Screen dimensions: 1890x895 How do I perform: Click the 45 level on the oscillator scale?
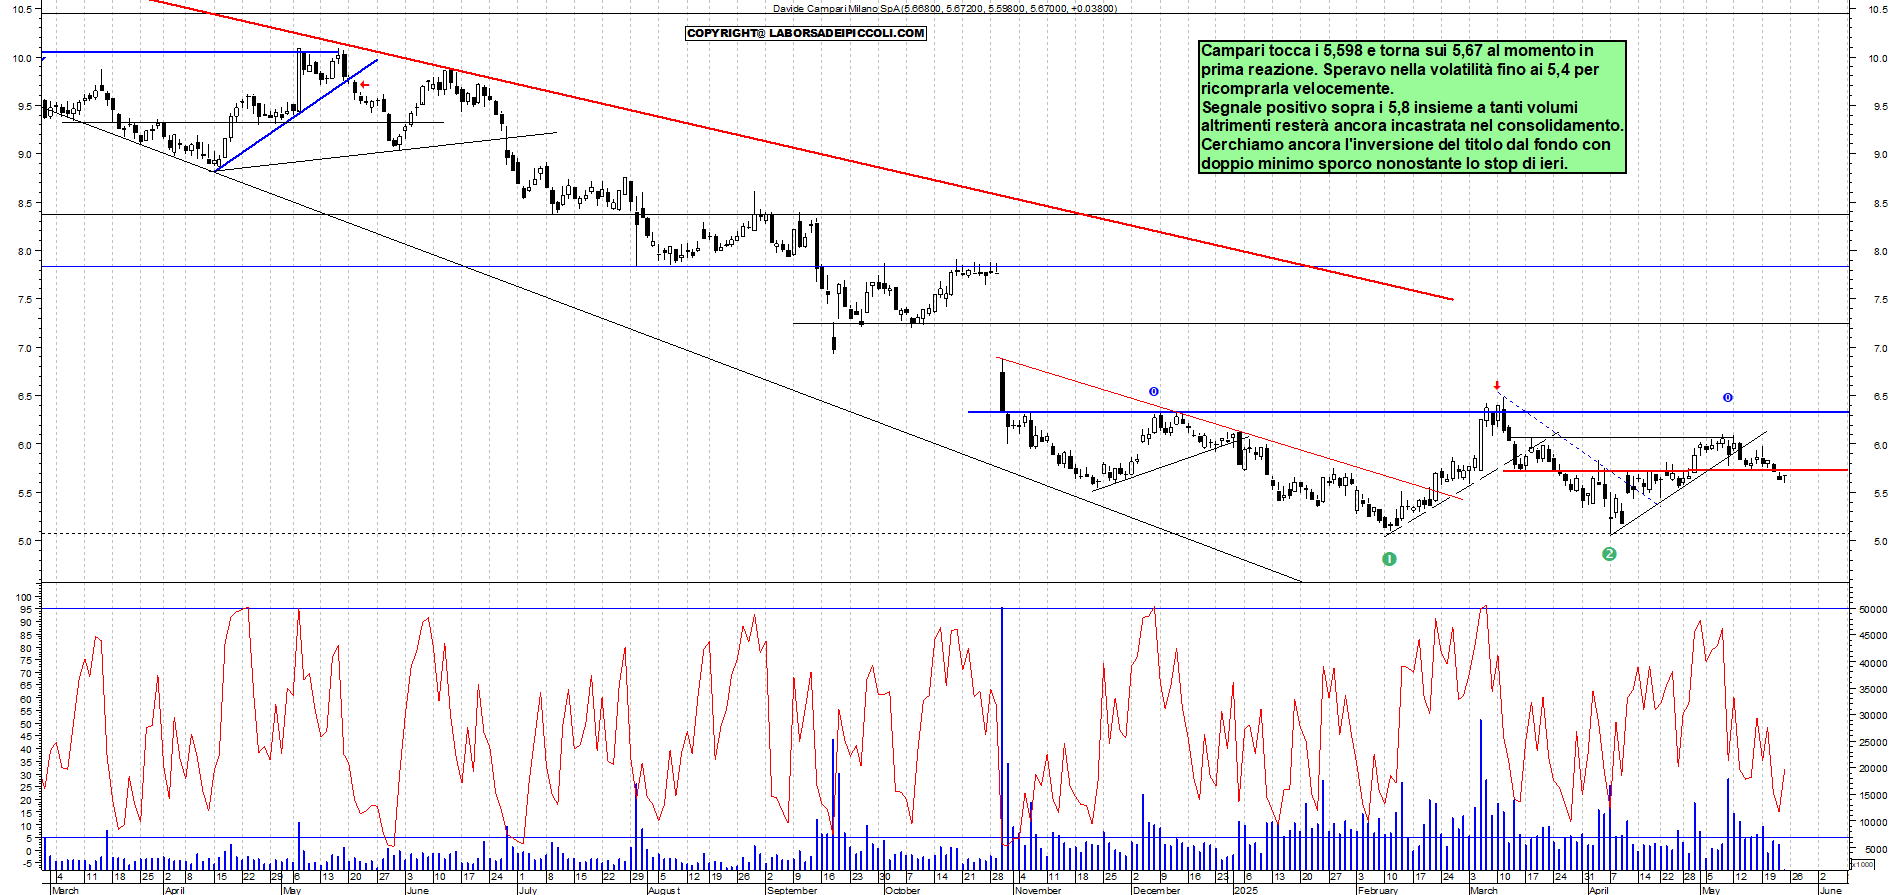pos(26,737)
